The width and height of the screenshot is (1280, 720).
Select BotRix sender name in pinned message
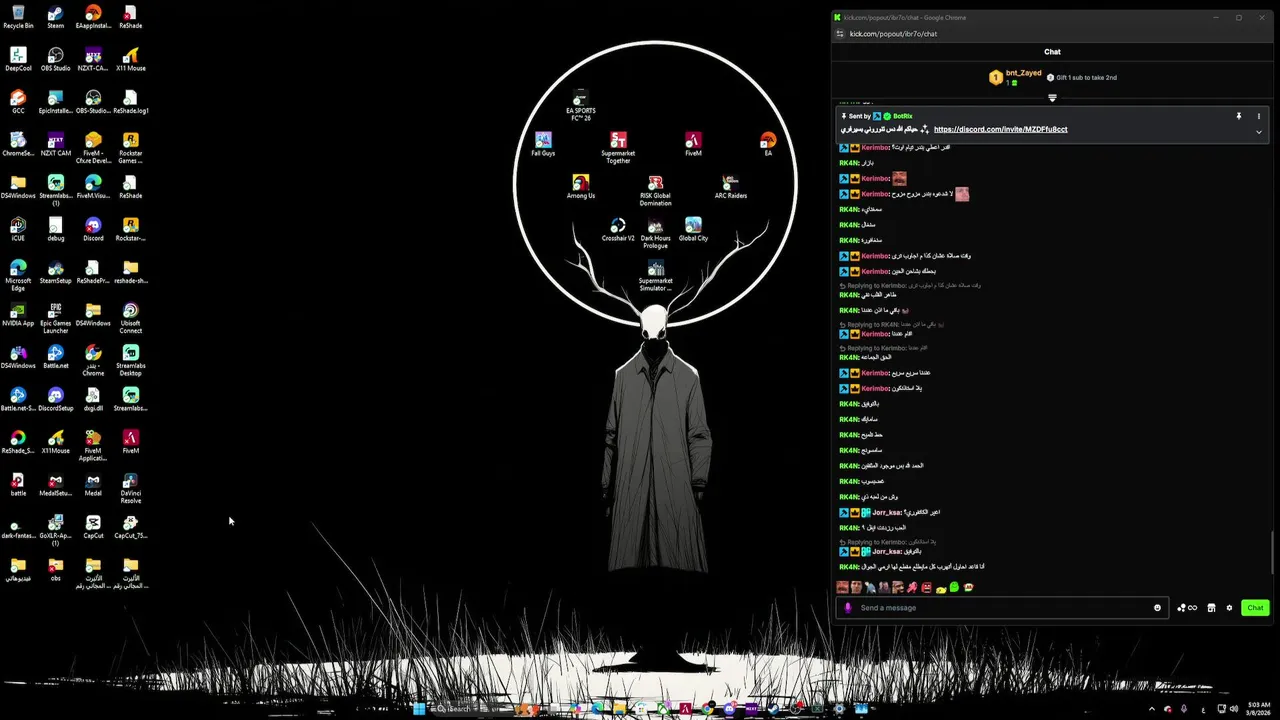pyautogui.click(x=903, y=116)
